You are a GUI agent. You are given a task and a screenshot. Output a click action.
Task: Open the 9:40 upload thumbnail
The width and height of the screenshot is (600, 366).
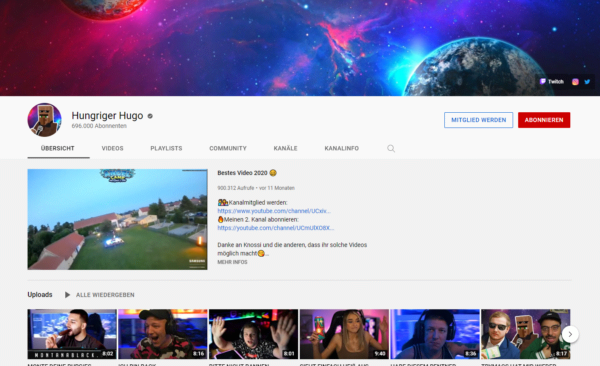(x=344, y=334)
